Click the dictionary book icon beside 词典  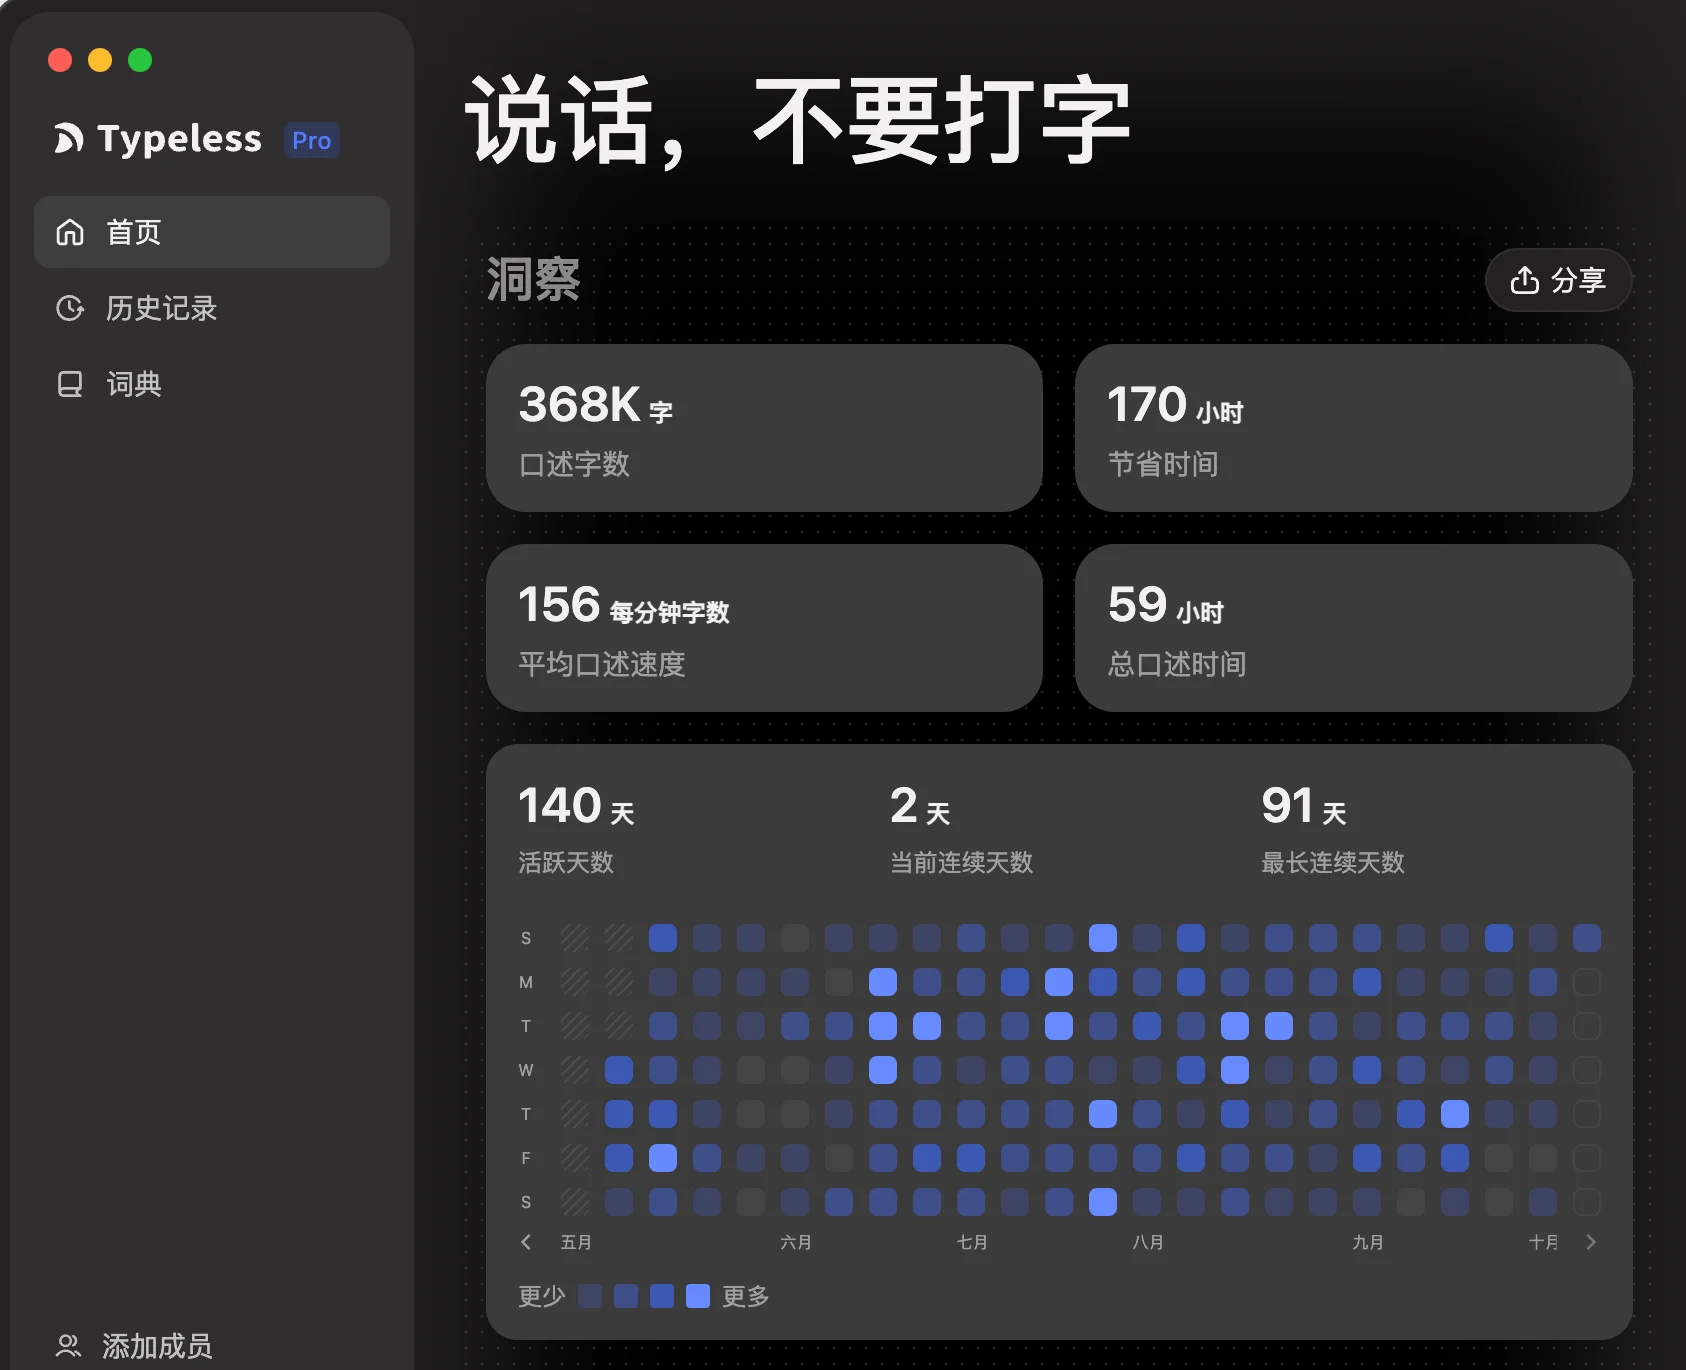click(70, 384)
